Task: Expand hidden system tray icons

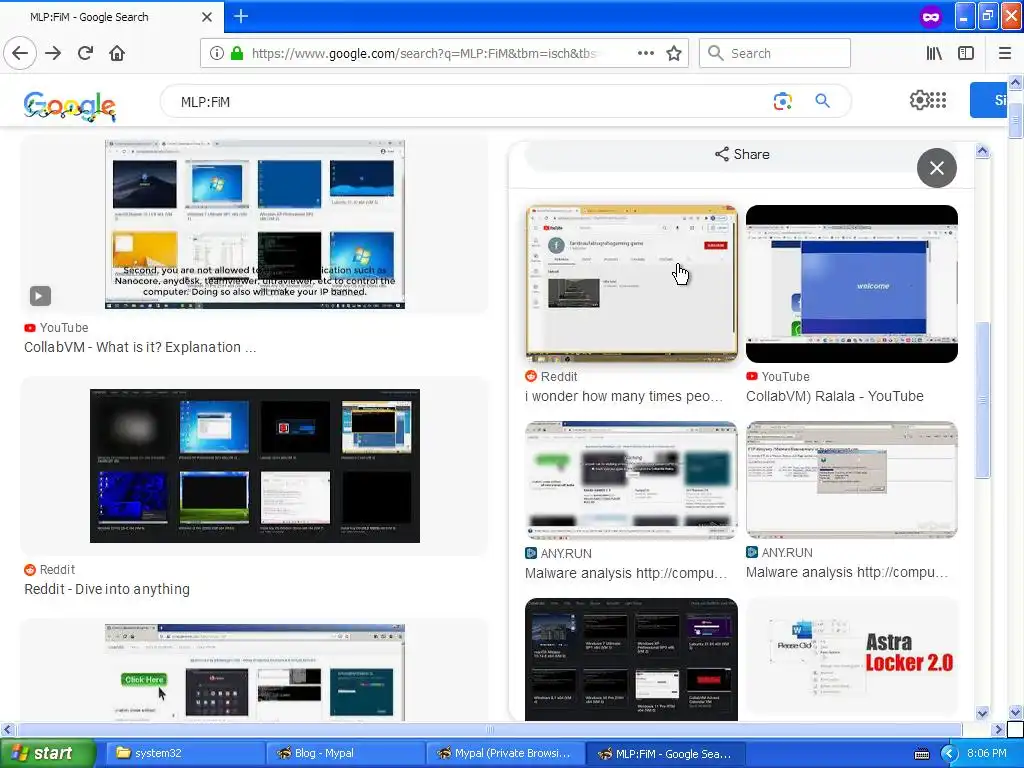Action: click(949, 754)
